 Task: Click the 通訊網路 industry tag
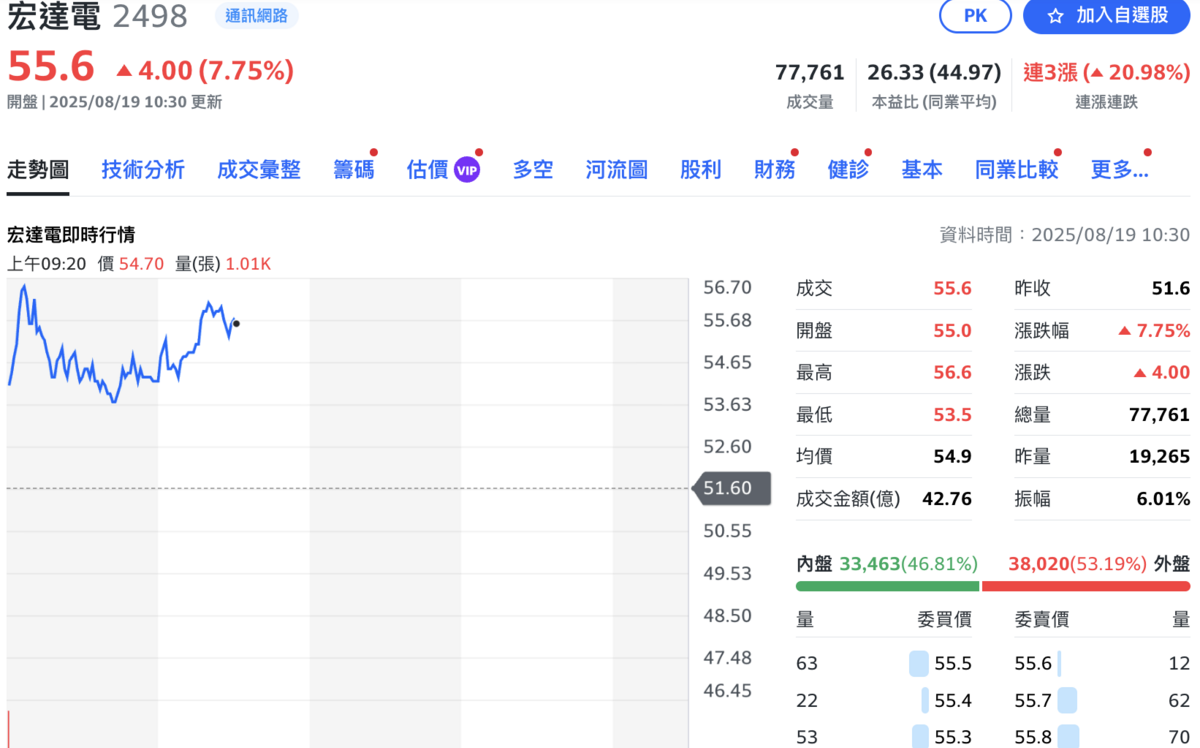(256, 16)
